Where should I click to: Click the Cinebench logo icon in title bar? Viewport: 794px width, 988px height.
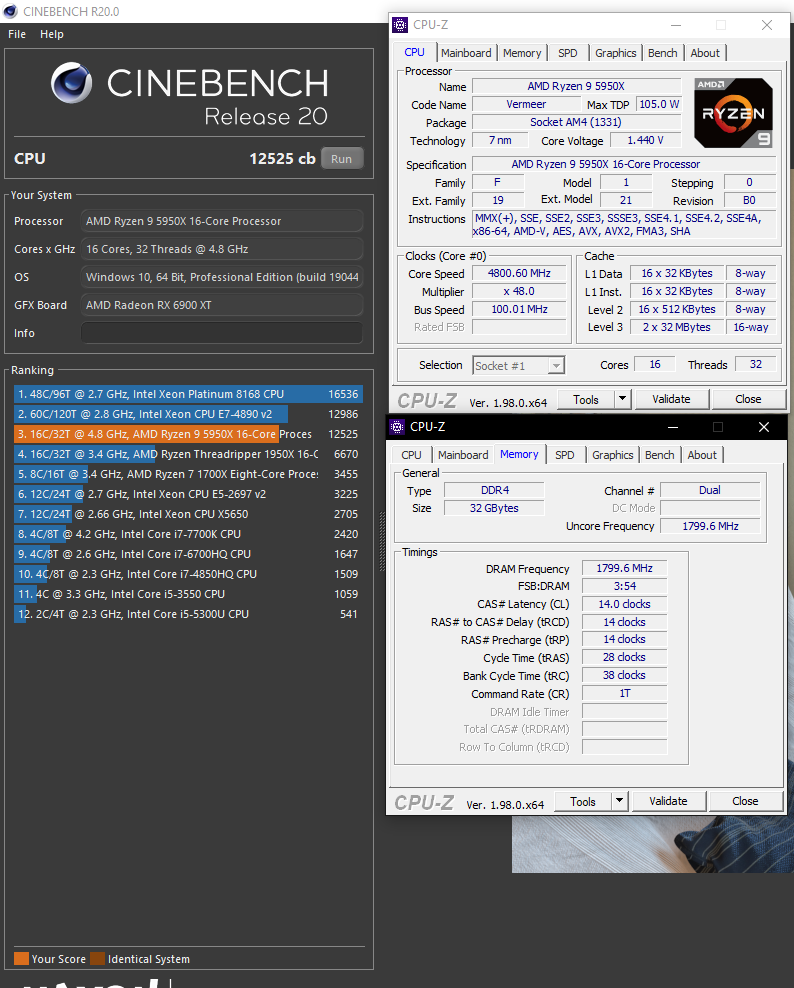pos(10,11)
